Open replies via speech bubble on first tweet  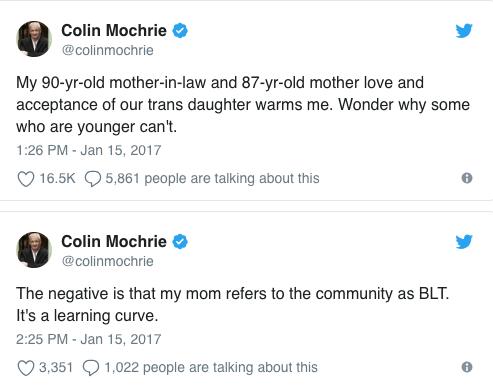click(x=93, y=179)
